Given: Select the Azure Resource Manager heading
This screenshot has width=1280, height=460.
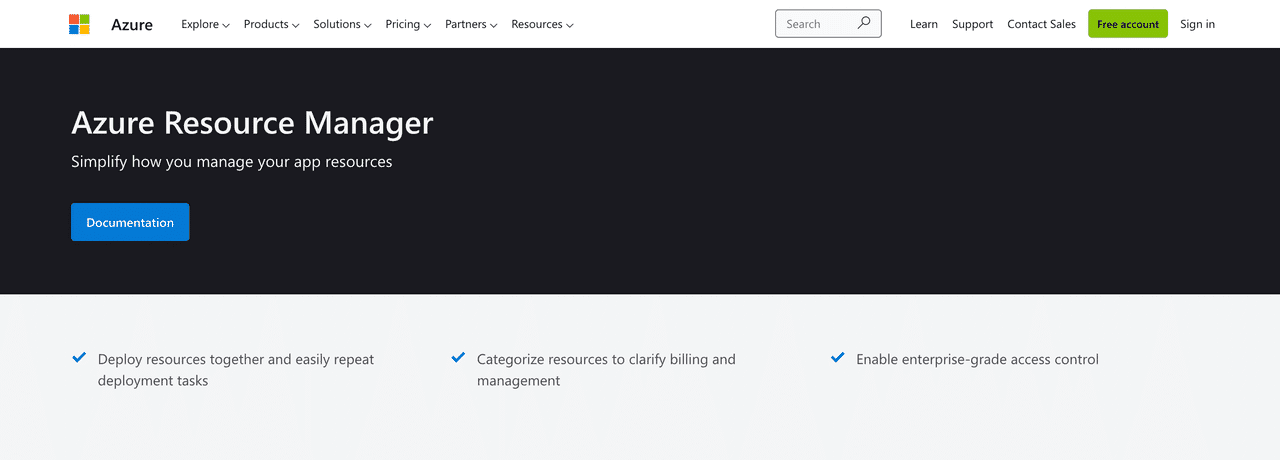Looking at the screenshot, I should pos(252,123).
